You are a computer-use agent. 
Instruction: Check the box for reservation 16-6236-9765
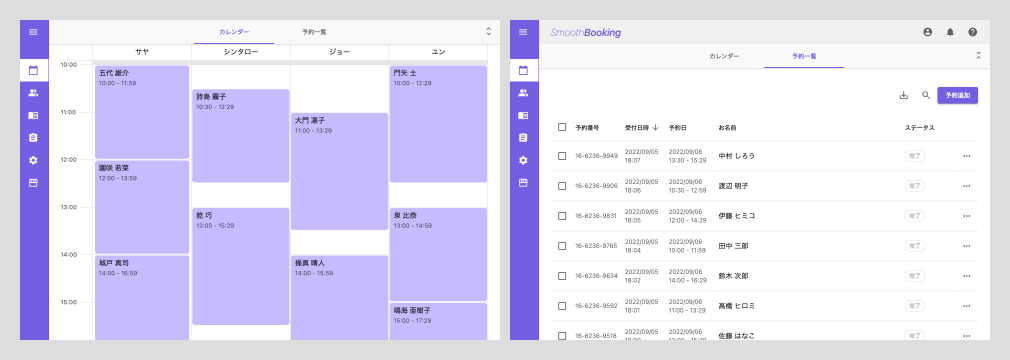[x=562, y=246]
